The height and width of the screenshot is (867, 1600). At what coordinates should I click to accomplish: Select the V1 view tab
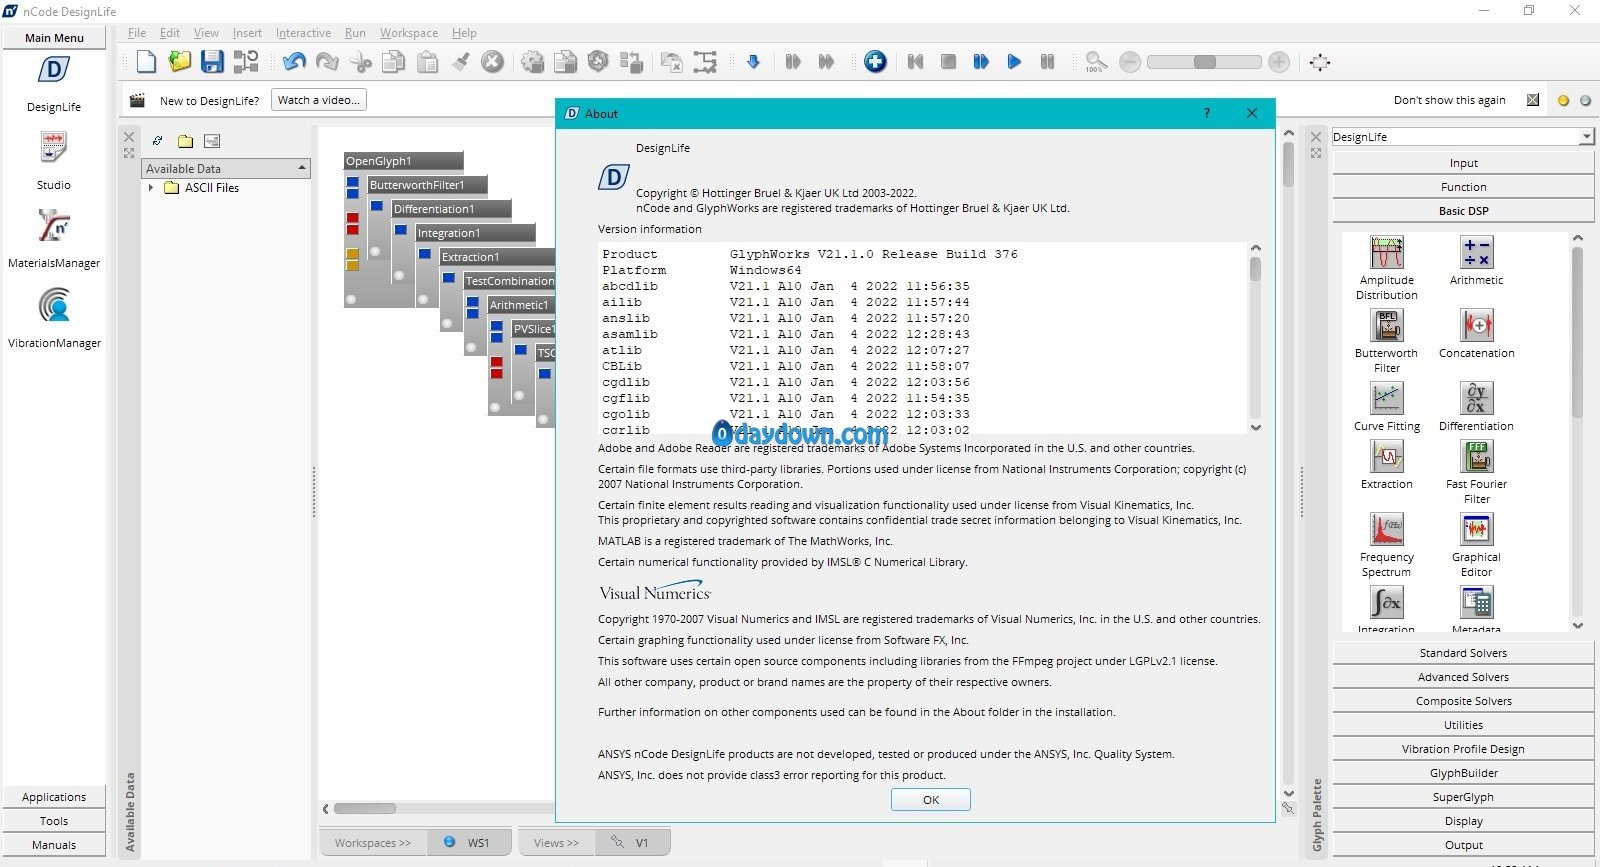(632, 842)
